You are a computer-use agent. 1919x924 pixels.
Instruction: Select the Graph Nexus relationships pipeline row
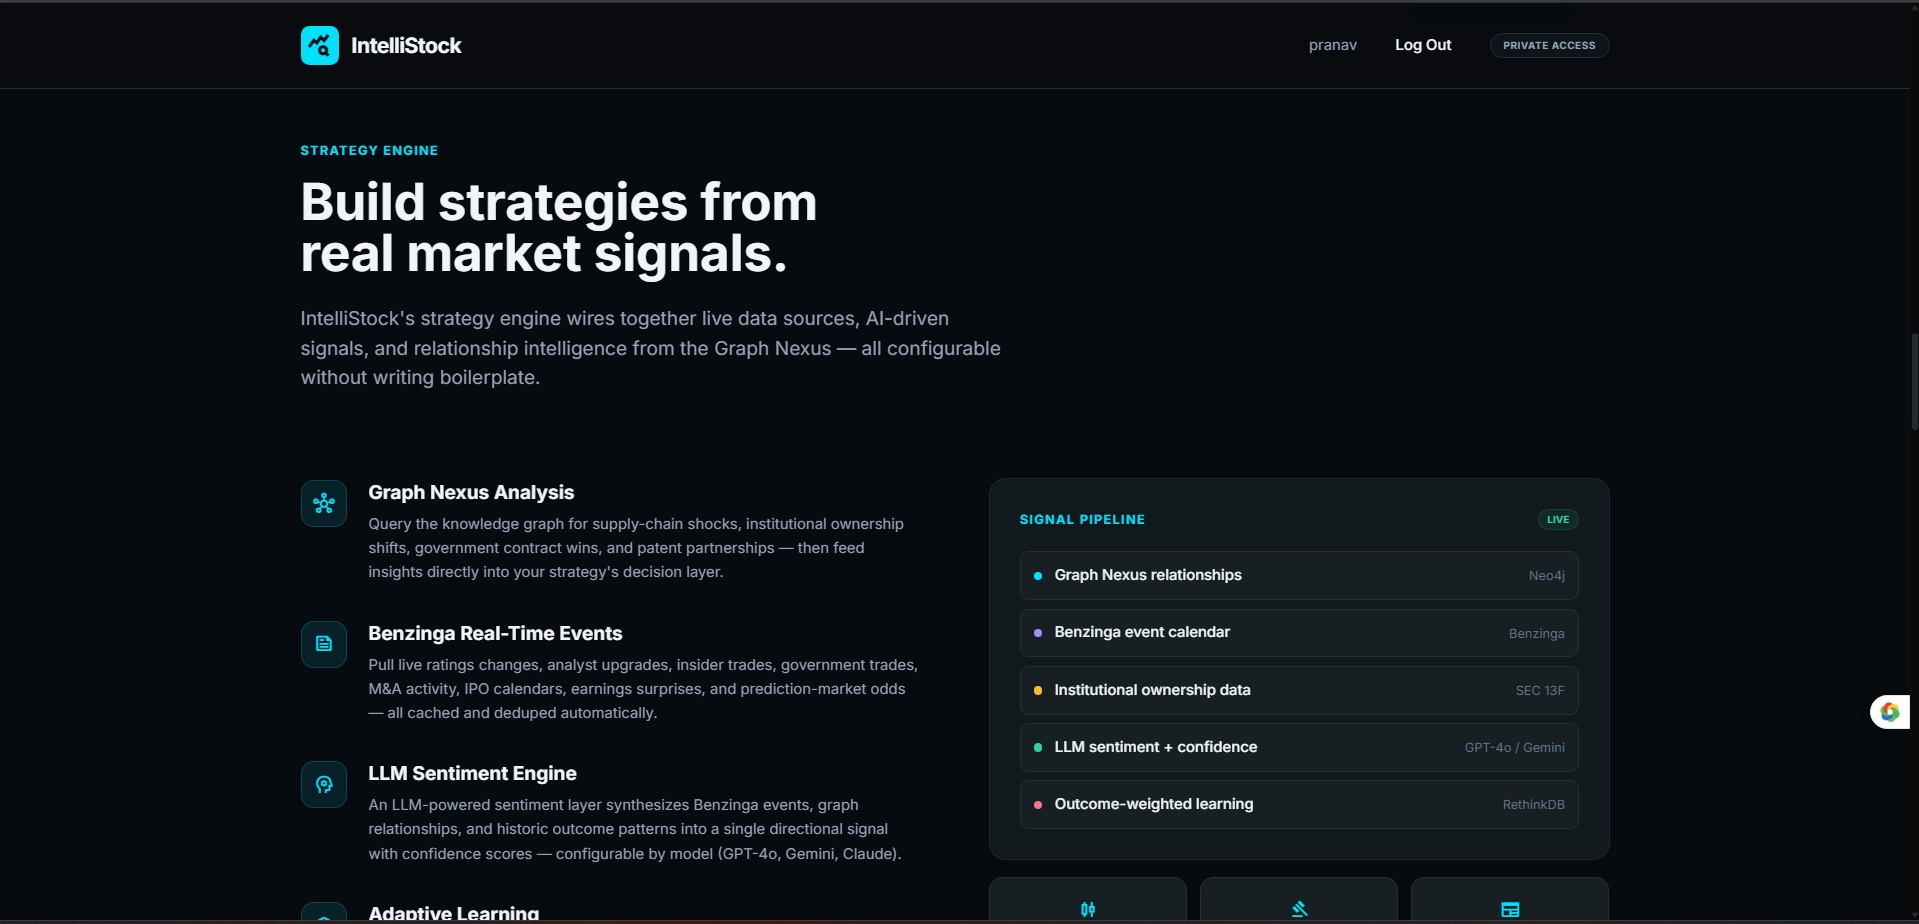pos(1299,575)
